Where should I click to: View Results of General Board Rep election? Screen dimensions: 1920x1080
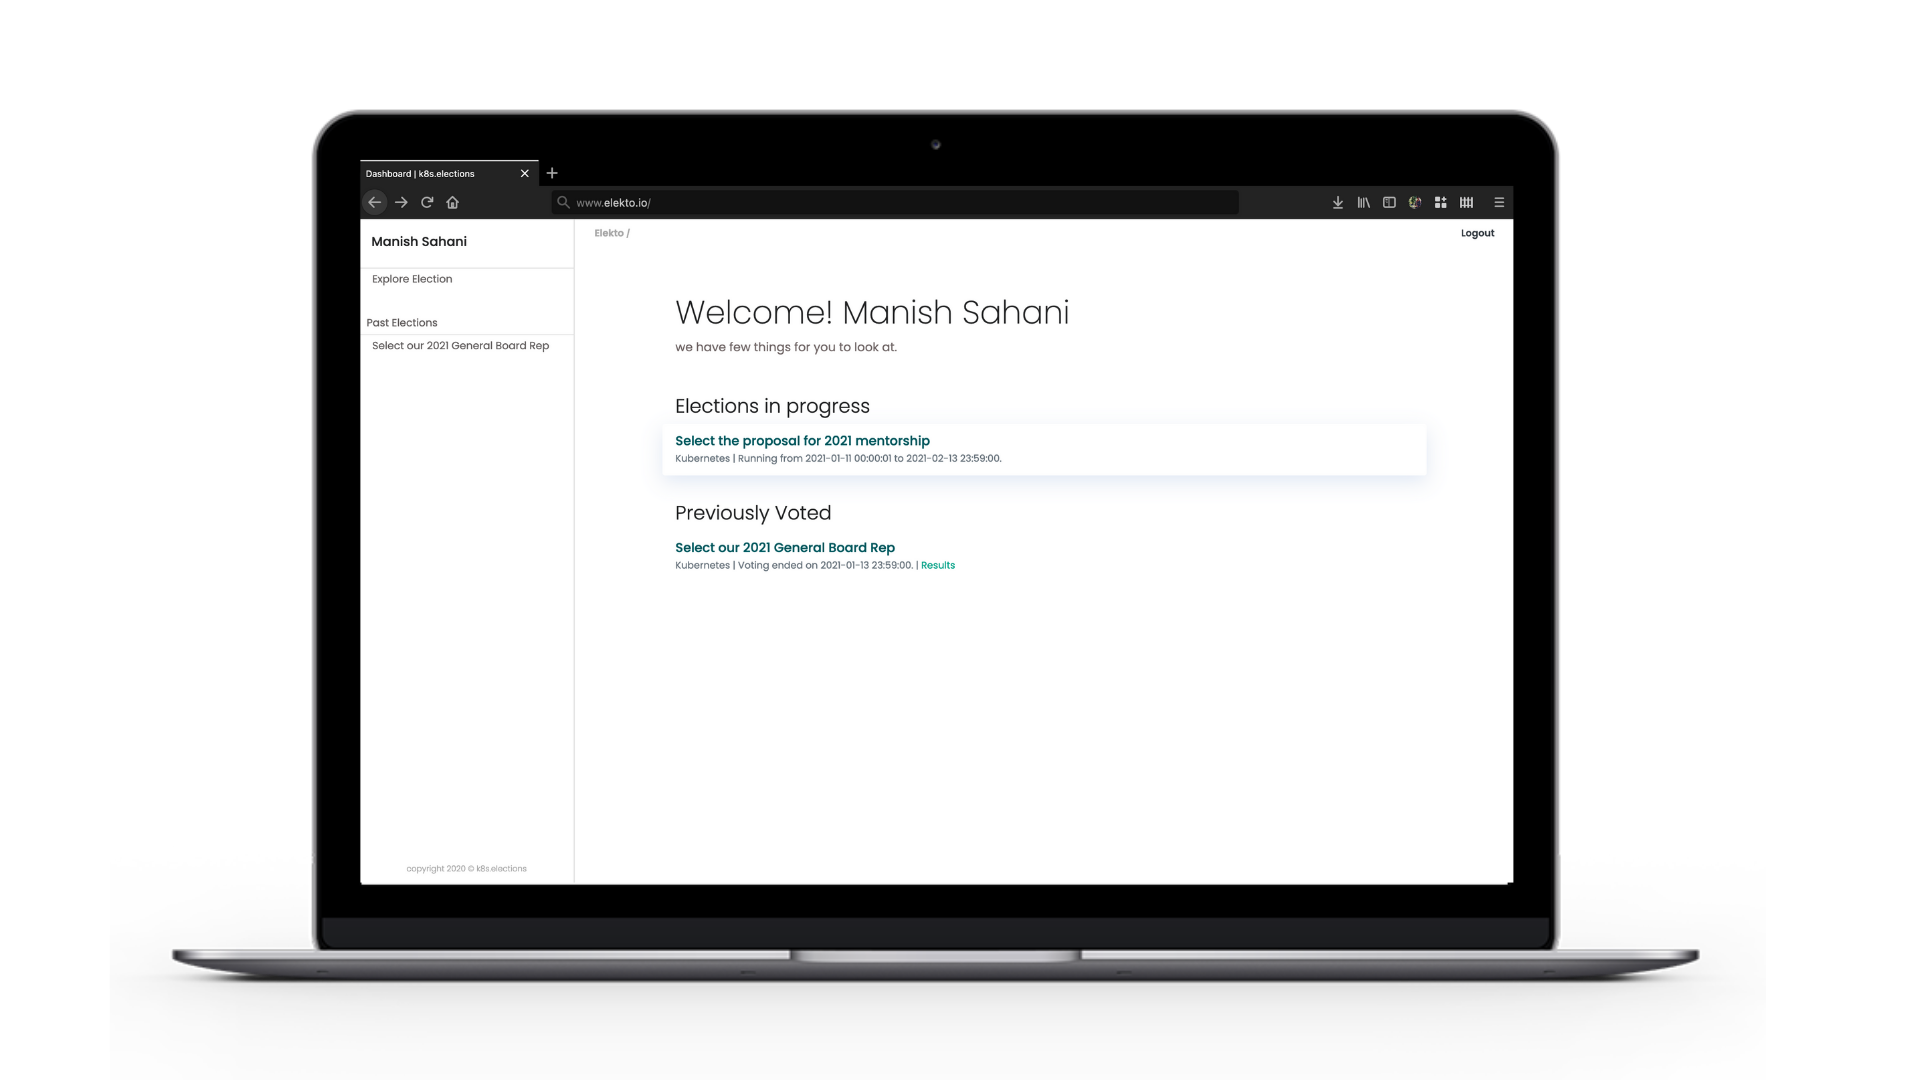(938, 566)
